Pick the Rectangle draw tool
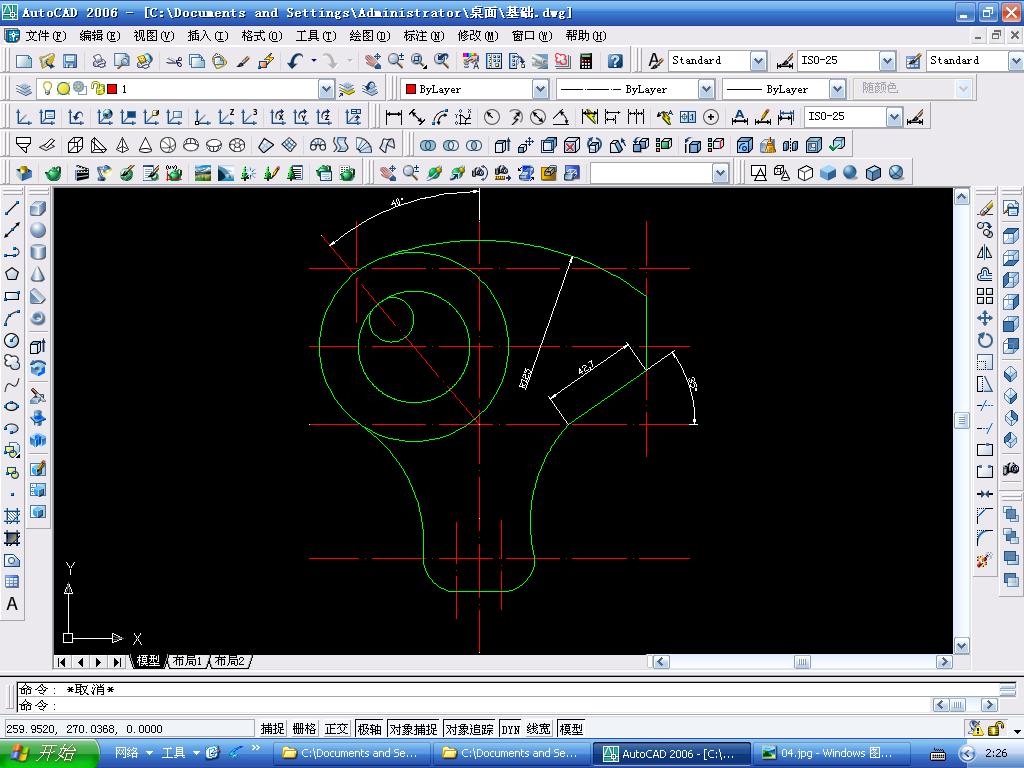1024x768 pixels. coord(12,296)
